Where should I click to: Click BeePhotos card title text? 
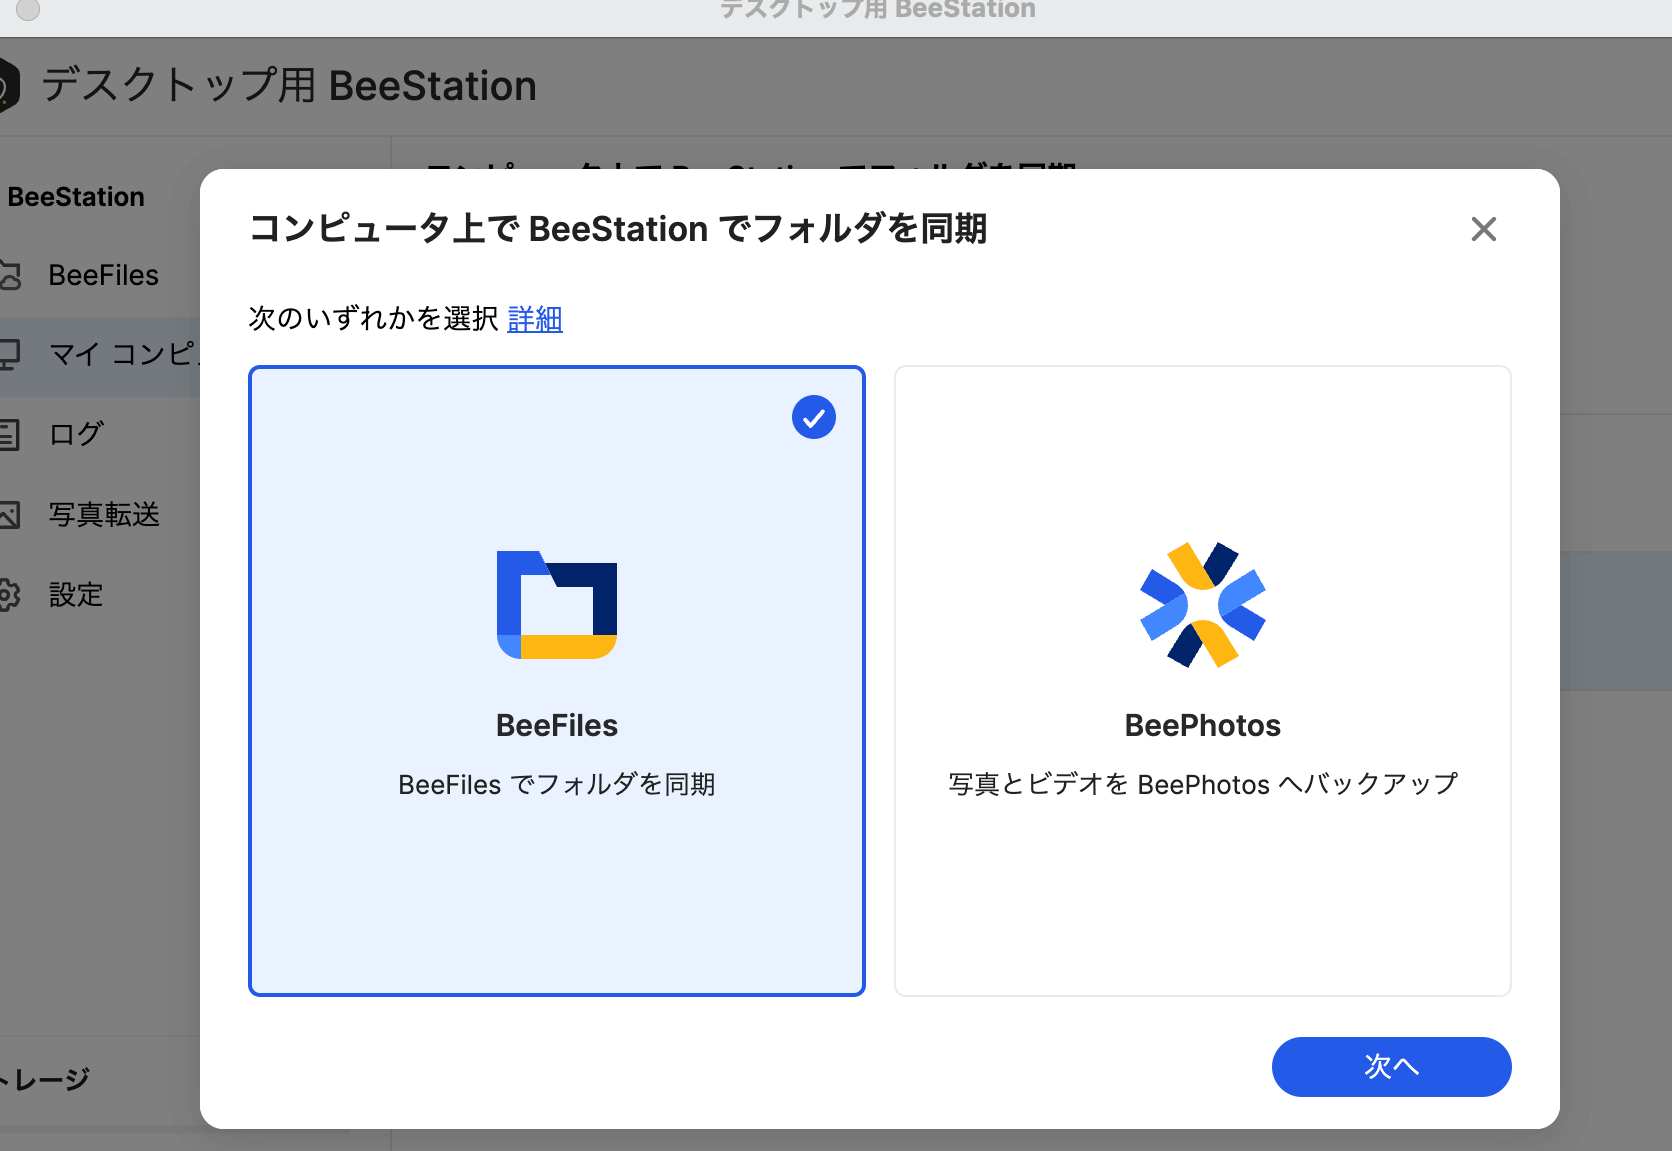coord(1203,725)
